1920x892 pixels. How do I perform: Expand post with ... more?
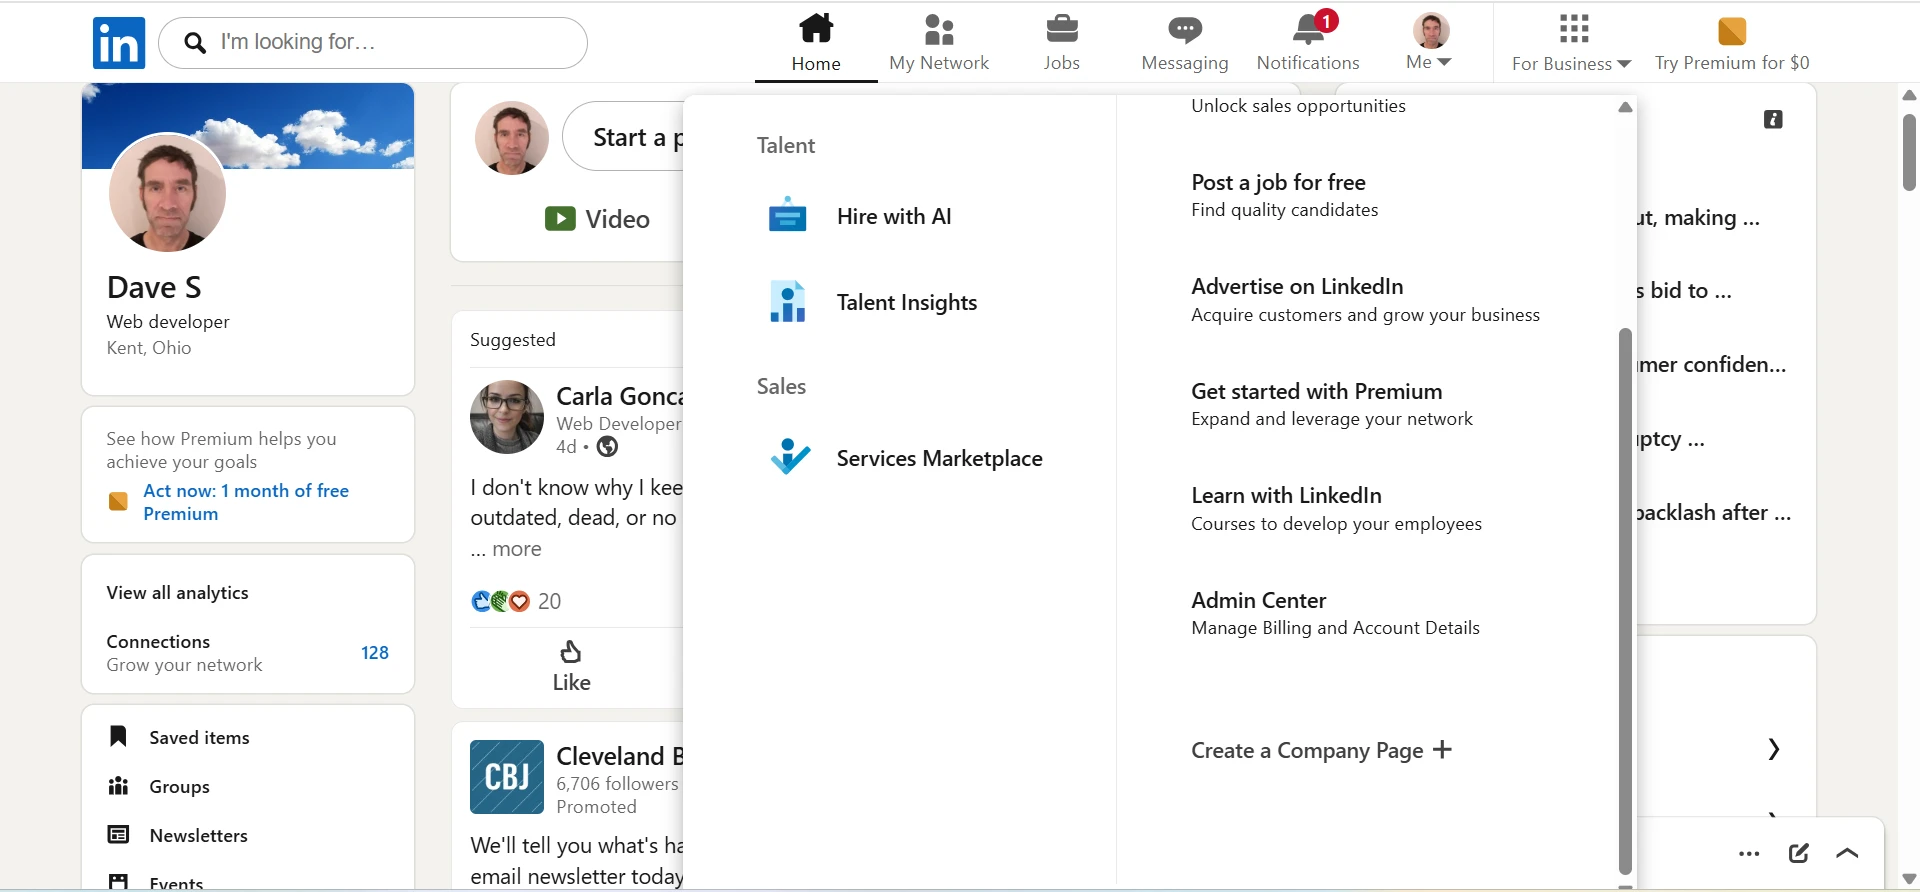pos(507,549)
